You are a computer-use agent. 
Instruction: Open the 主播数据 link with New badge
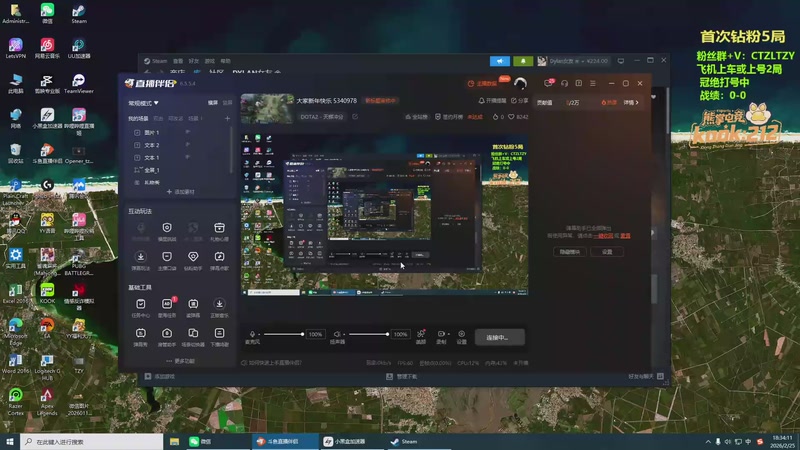pyautogui.click(x=483, y=83)
